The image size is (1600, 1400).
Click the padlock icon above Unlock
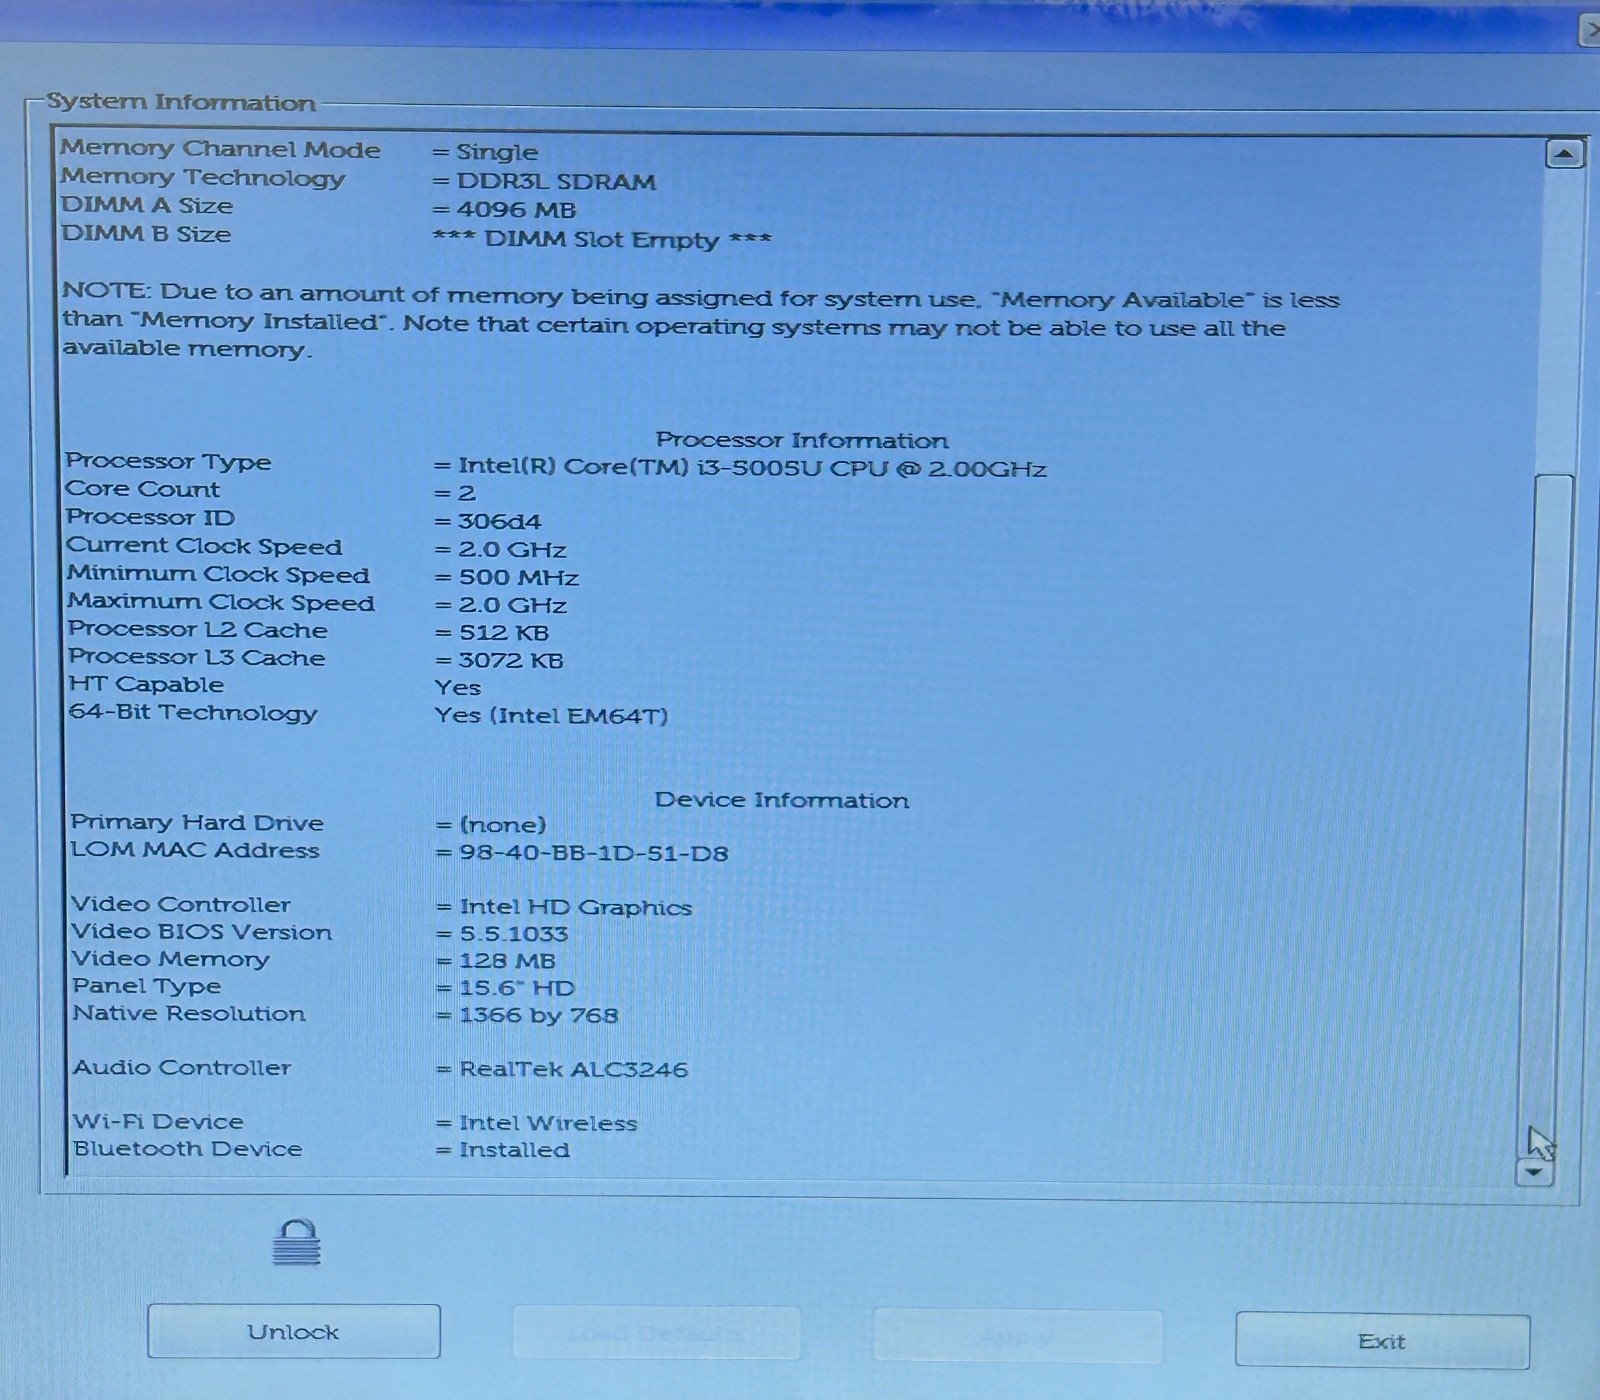click(297, 1242)
